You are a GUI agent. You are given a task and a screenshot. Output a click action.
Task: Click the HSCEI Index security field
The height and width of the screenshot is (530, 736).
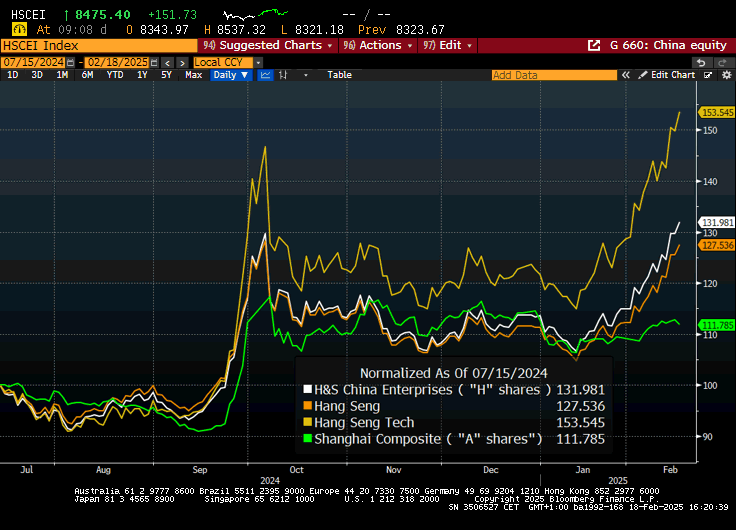[99, 46]
